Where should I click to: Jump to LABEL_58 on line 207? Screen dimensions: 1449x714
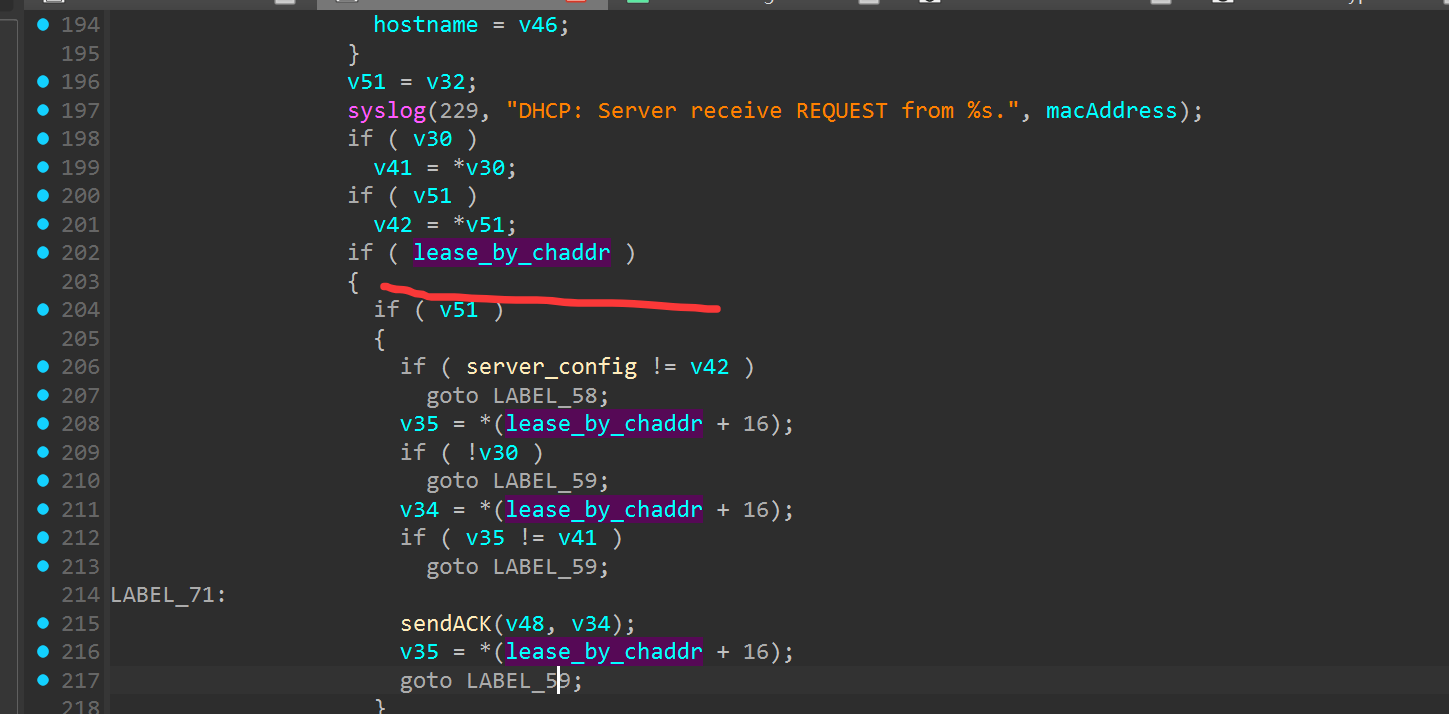pyautogui.click(x=545, y=396)
